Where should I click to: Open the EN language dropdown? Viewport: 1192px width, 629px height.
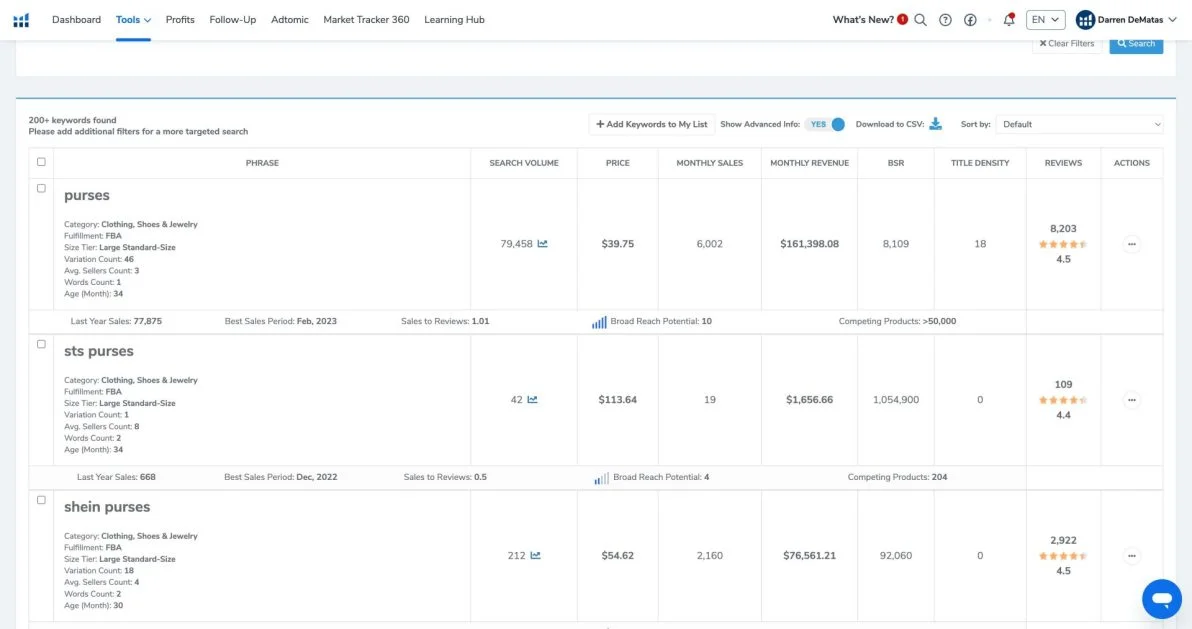click(x=1045, y=20)
